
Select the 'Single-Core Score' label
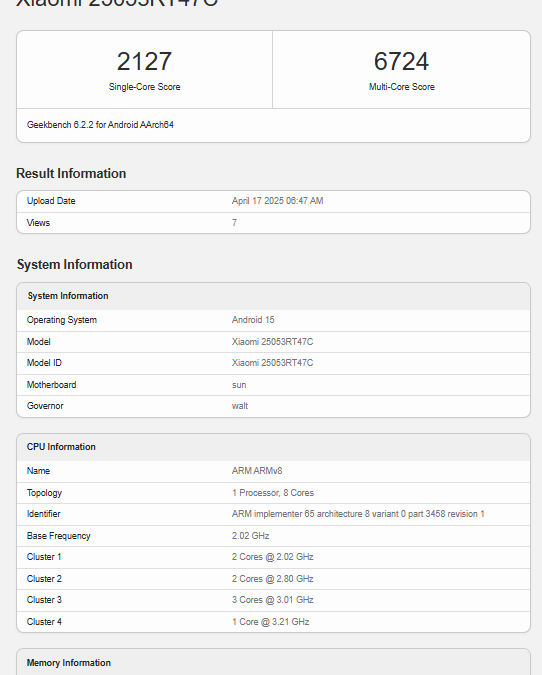(144, 87)
